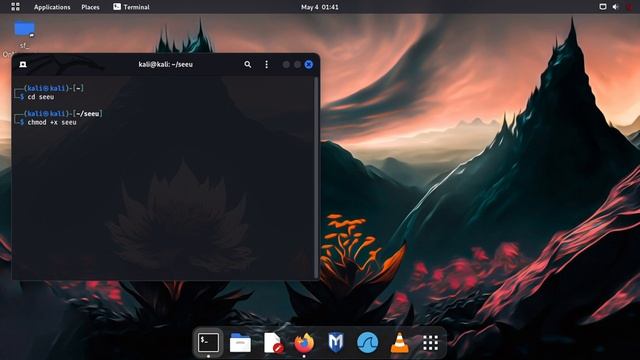Viewport: 640px width, 360px height.
Task: Click the volume speaker icon in system tray
Action: pos(615,7)
